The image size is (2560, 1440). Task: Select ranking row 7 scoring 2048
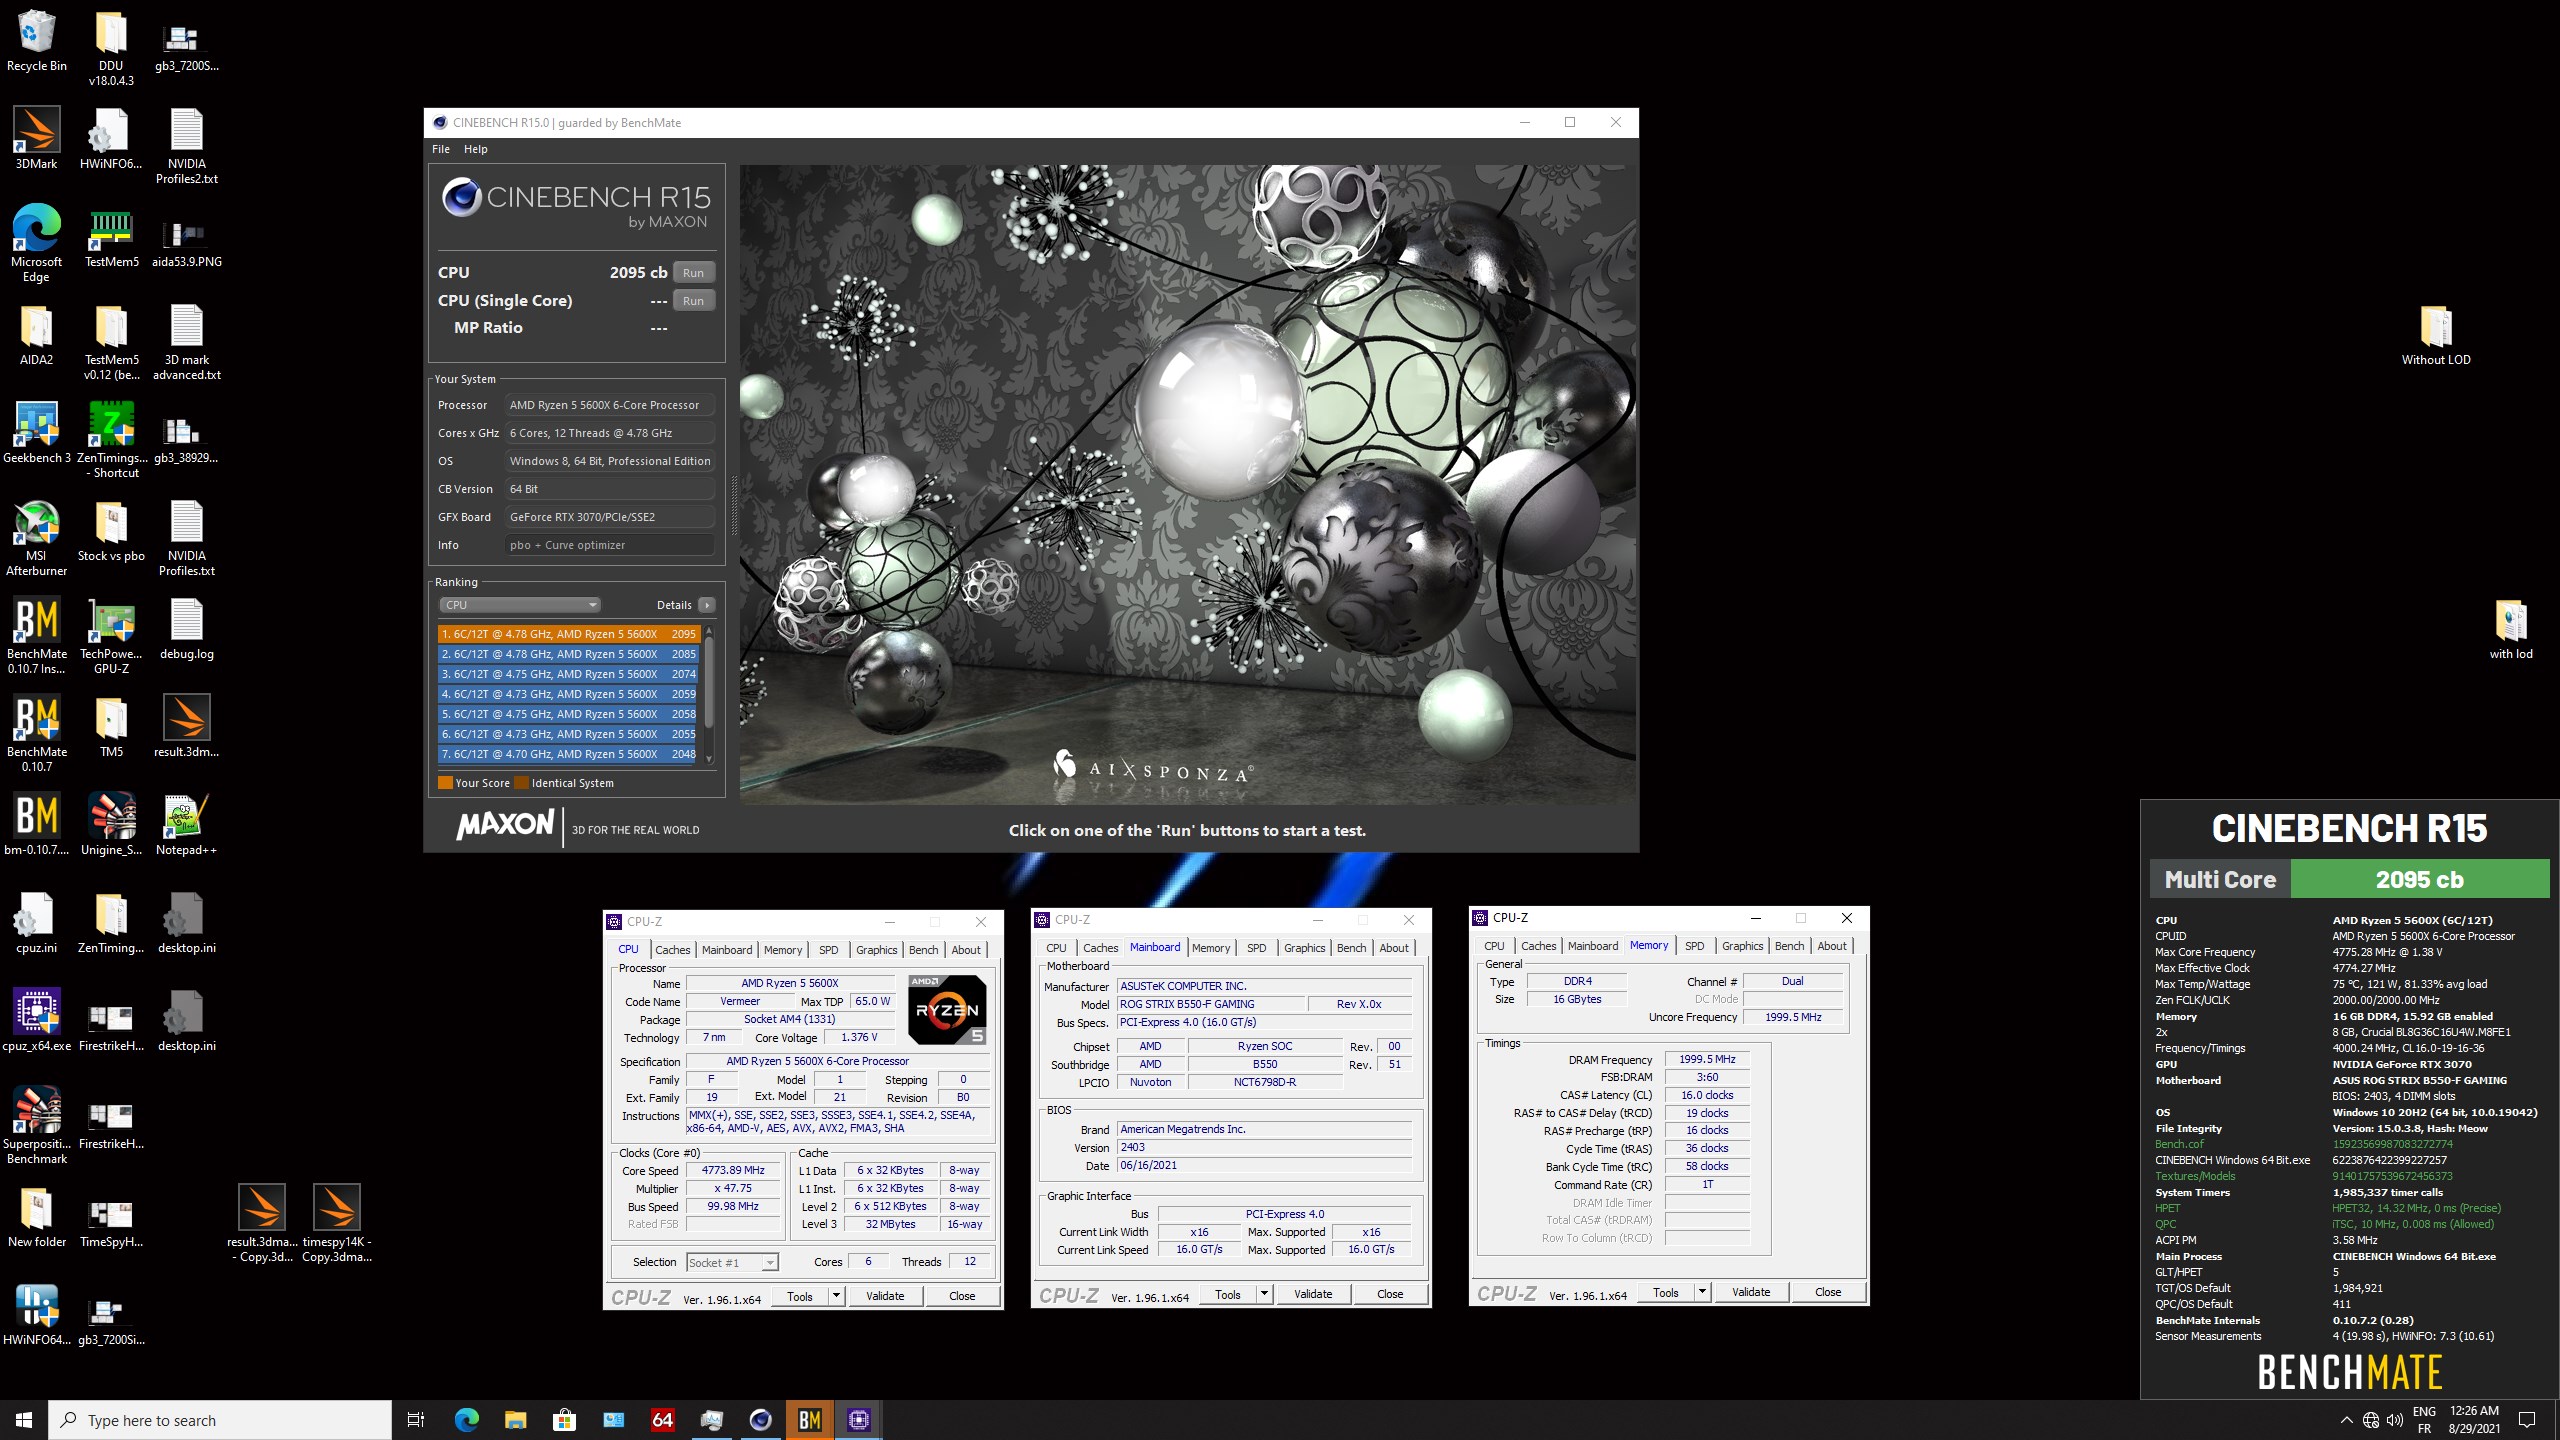[x=568, y=754]
